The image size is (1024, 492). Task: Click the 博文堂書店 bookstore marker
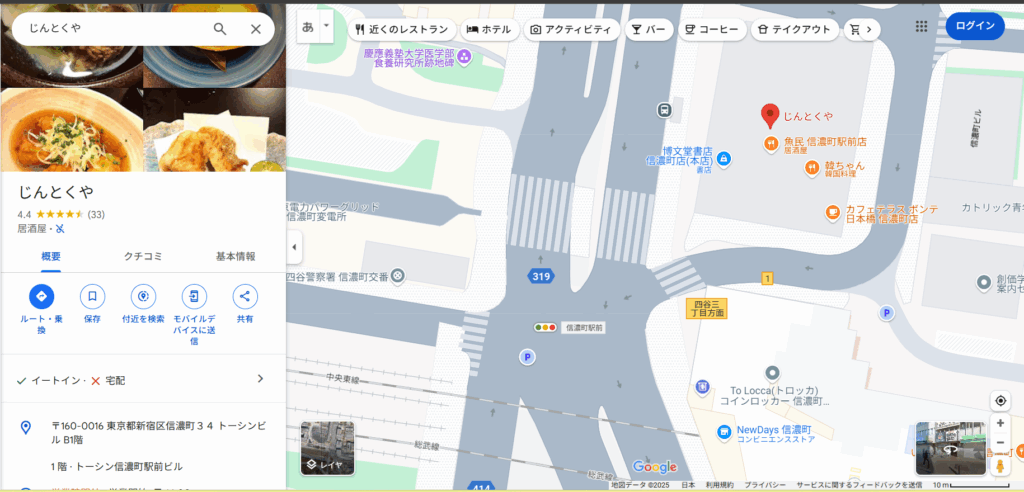723,158
